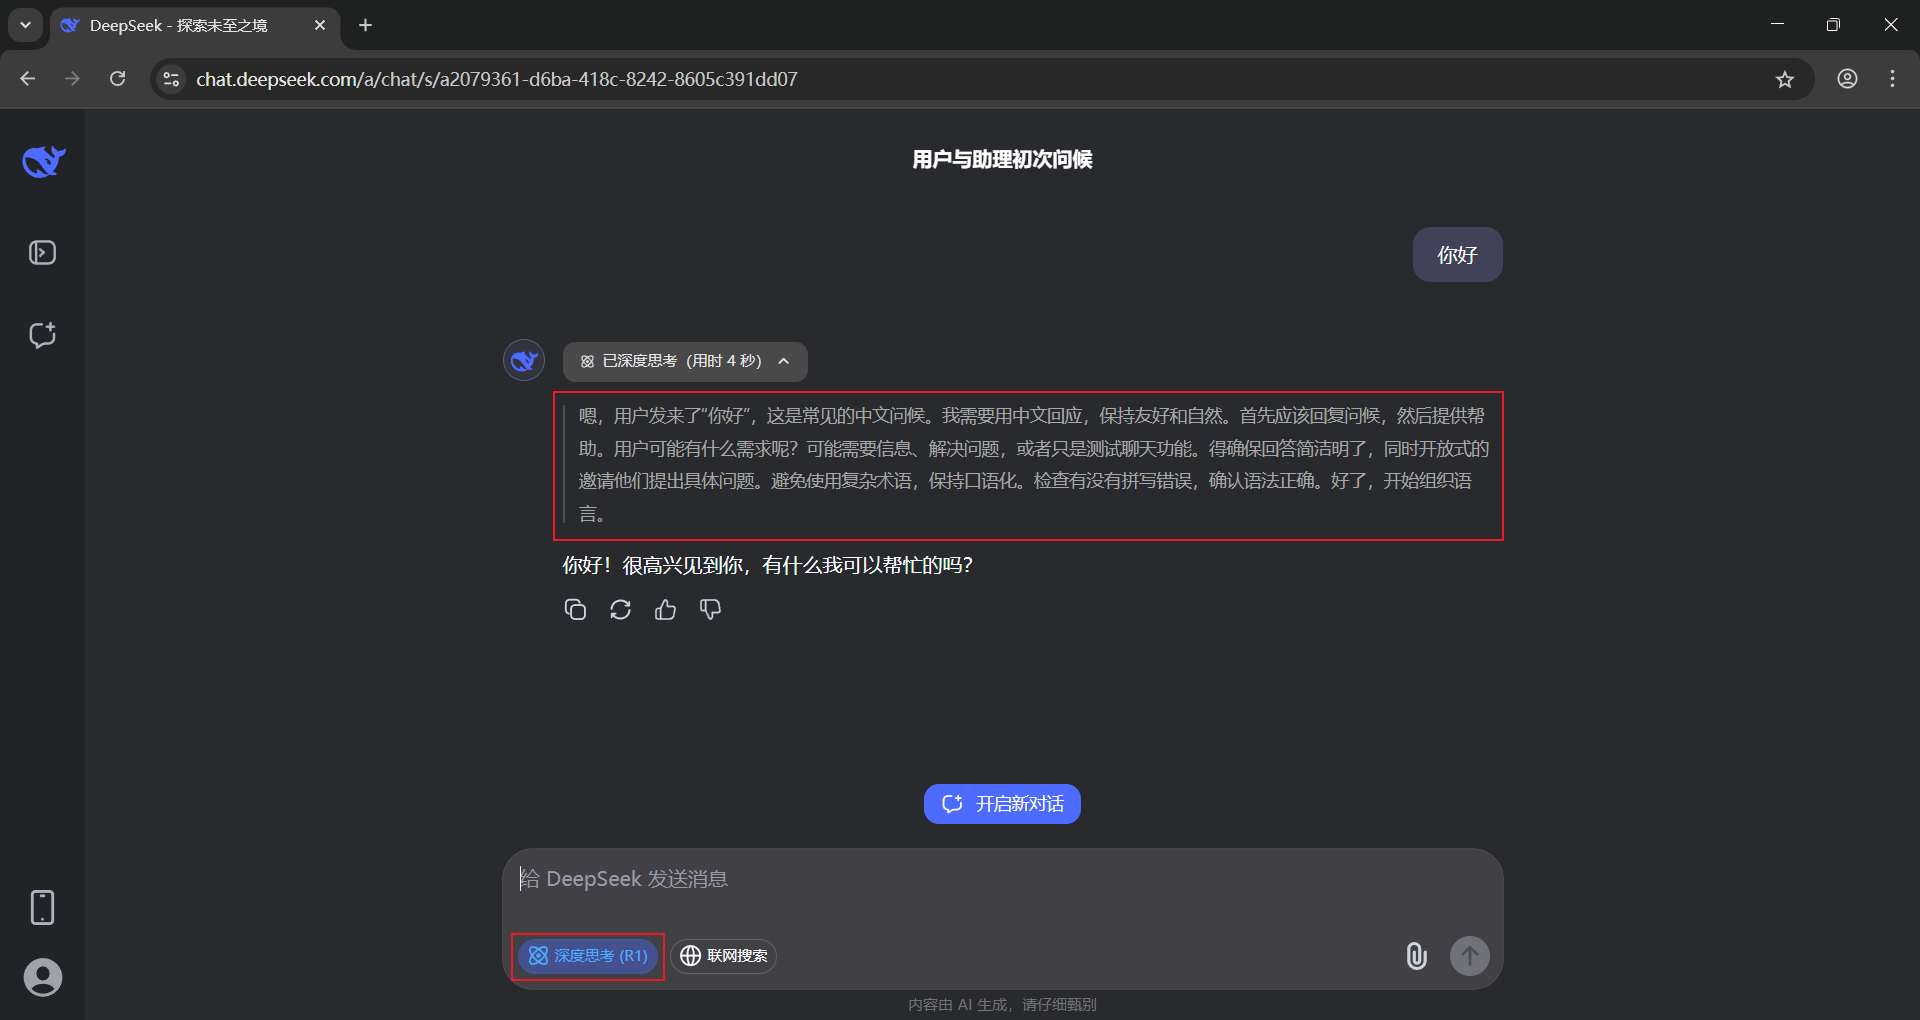
Task: Click the 开启新对话 button
Action: point(1002,804)
